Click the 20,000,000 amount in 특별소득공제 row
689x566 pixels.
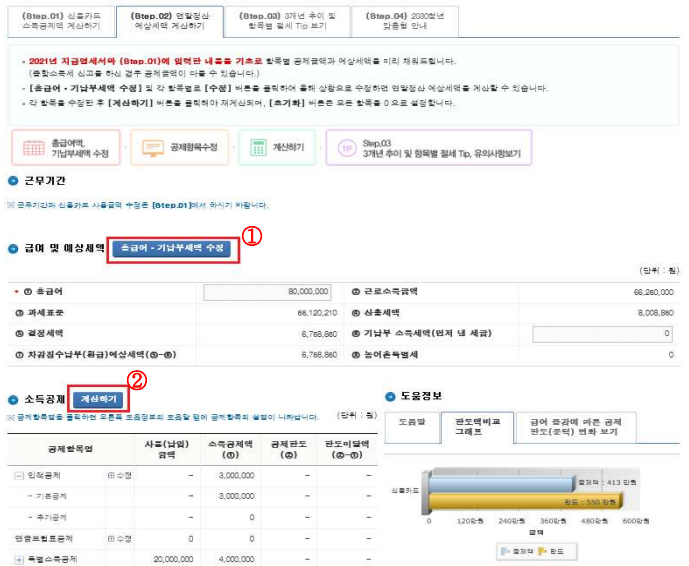click(x=173, y=559)
